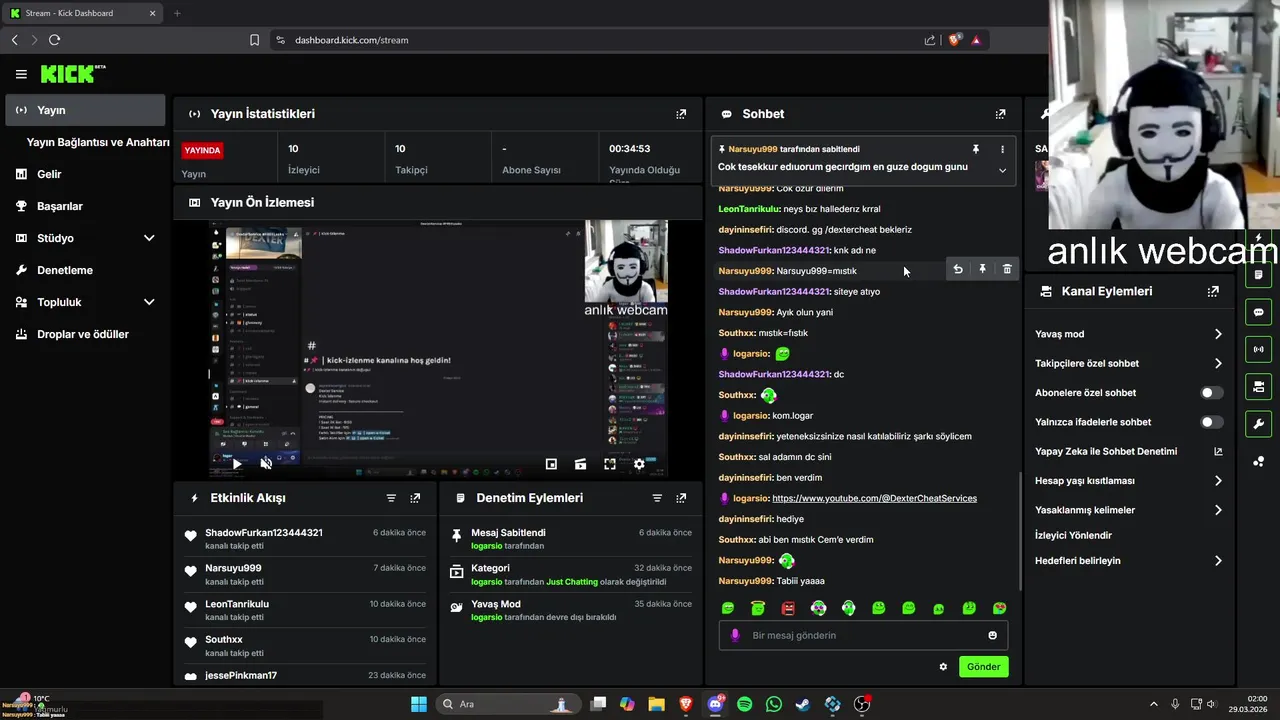Open chat settings gear next to Gönder
This screenshot has width=1280, height=720.
tap(943, 667)
